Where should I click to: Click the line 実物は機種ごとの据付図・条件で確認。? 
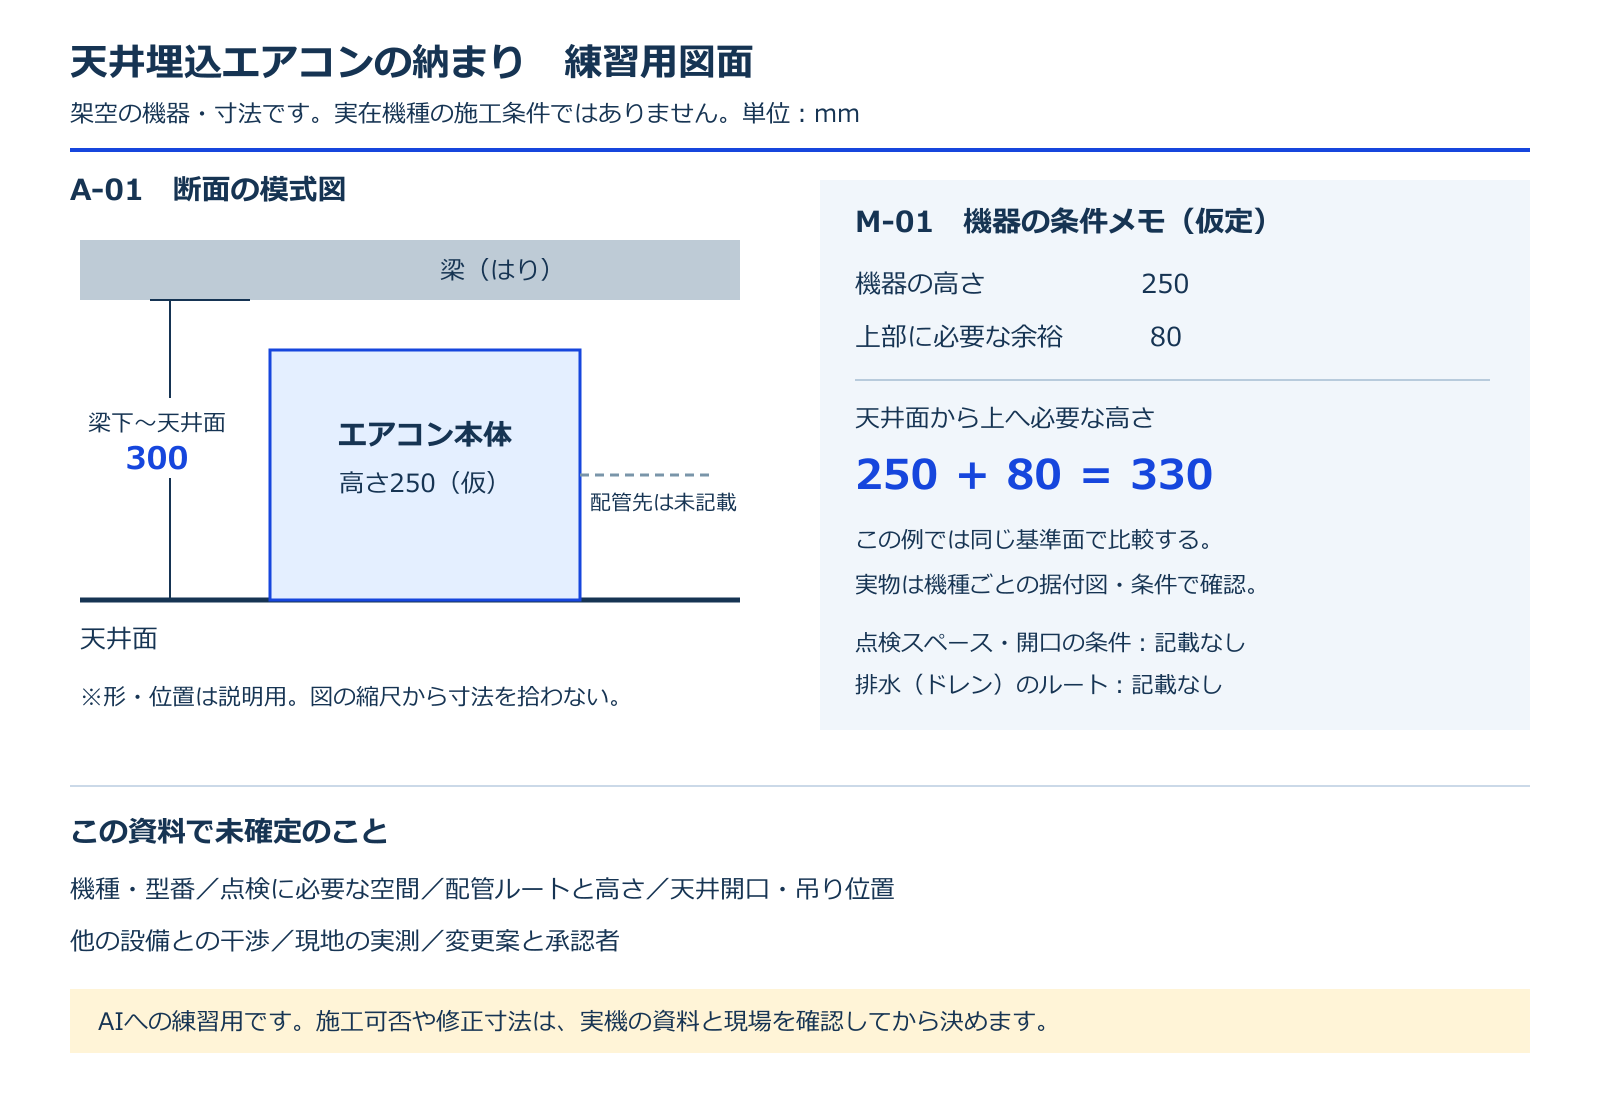1056,584
